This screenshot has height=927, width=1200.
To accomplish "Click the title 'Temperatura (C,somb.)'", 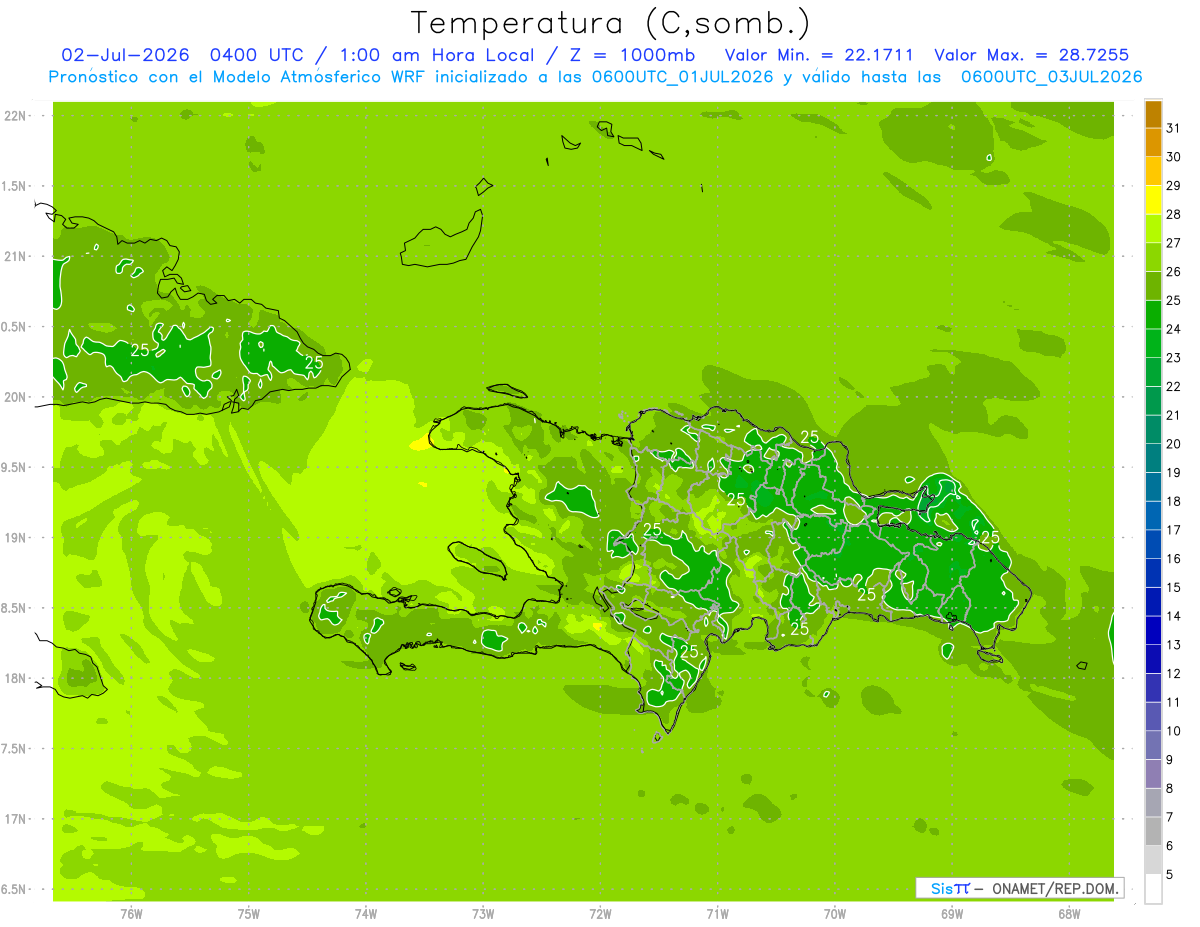I will coord(610,23).
